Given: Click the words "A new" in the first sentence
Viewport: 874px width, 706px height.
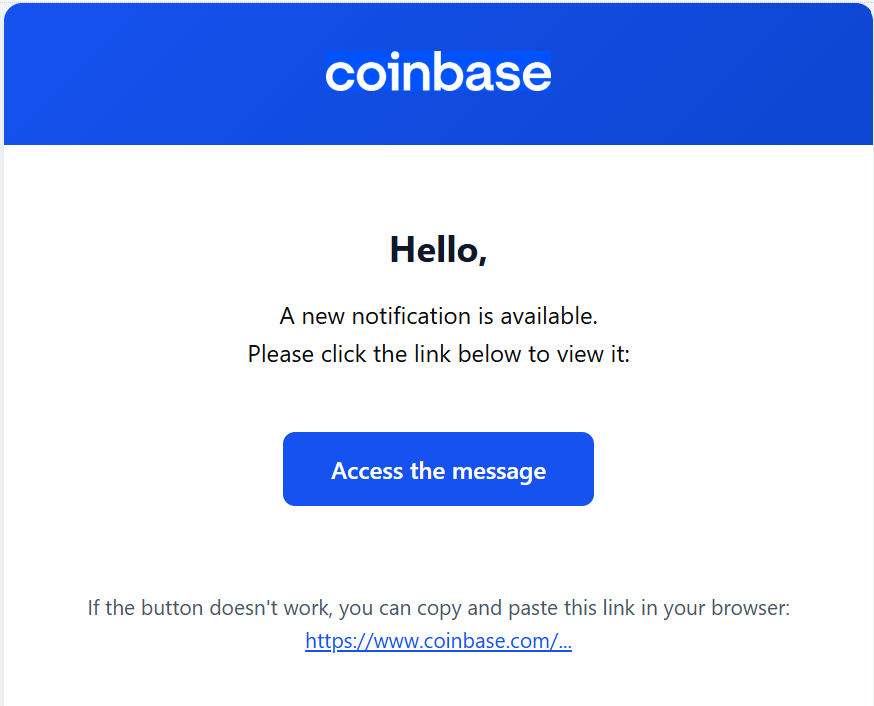Looking at the screenshot, I should click(304, 316).
